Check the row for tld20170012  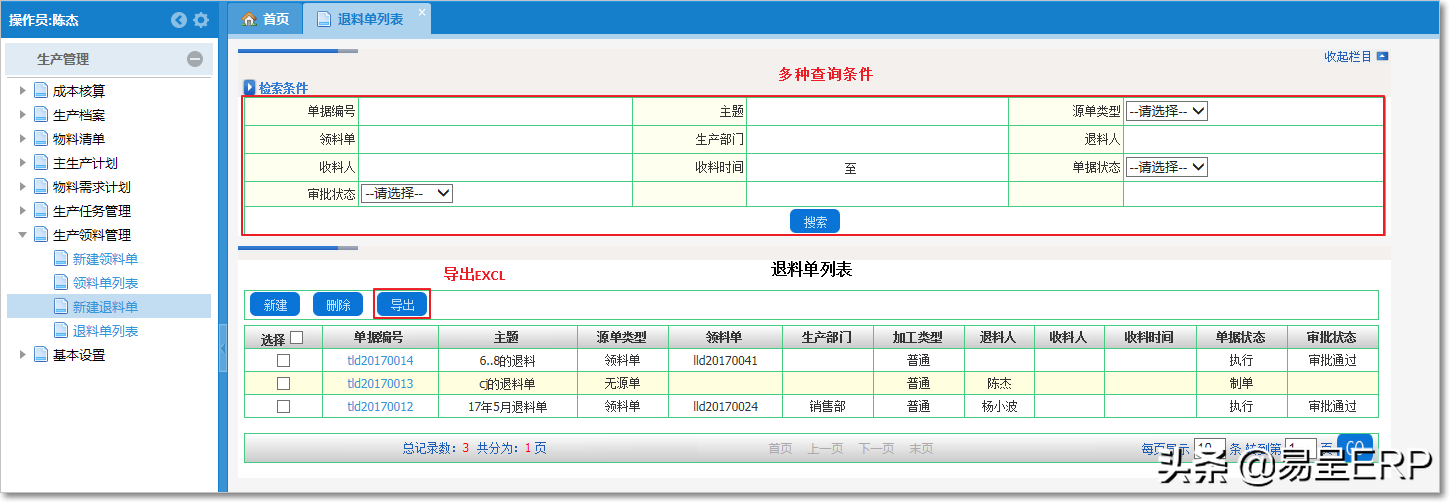(x=283, y=407)
